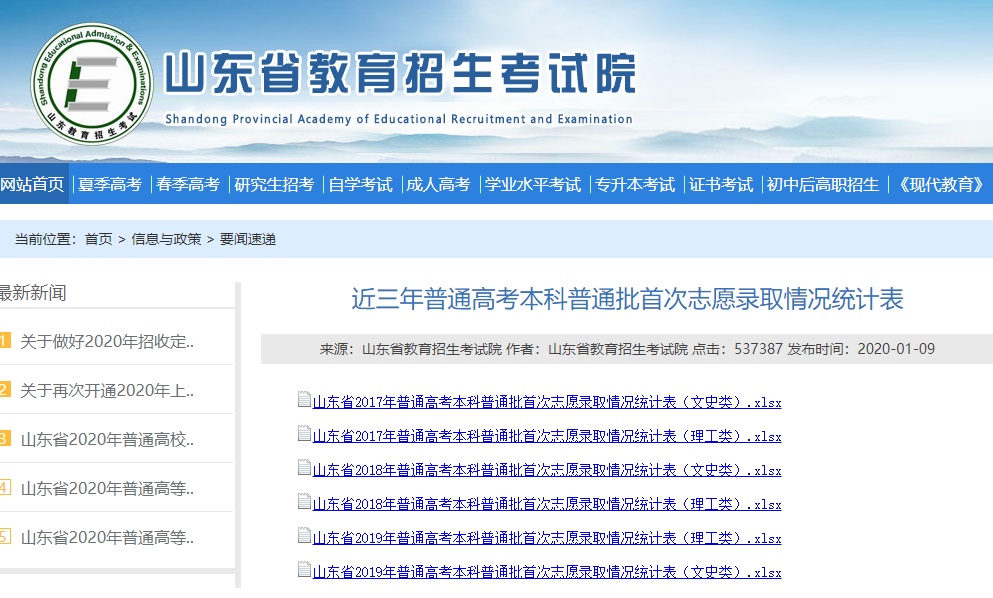Click document icon beside 2017理工类 xlsx file

tap(302, 434)
